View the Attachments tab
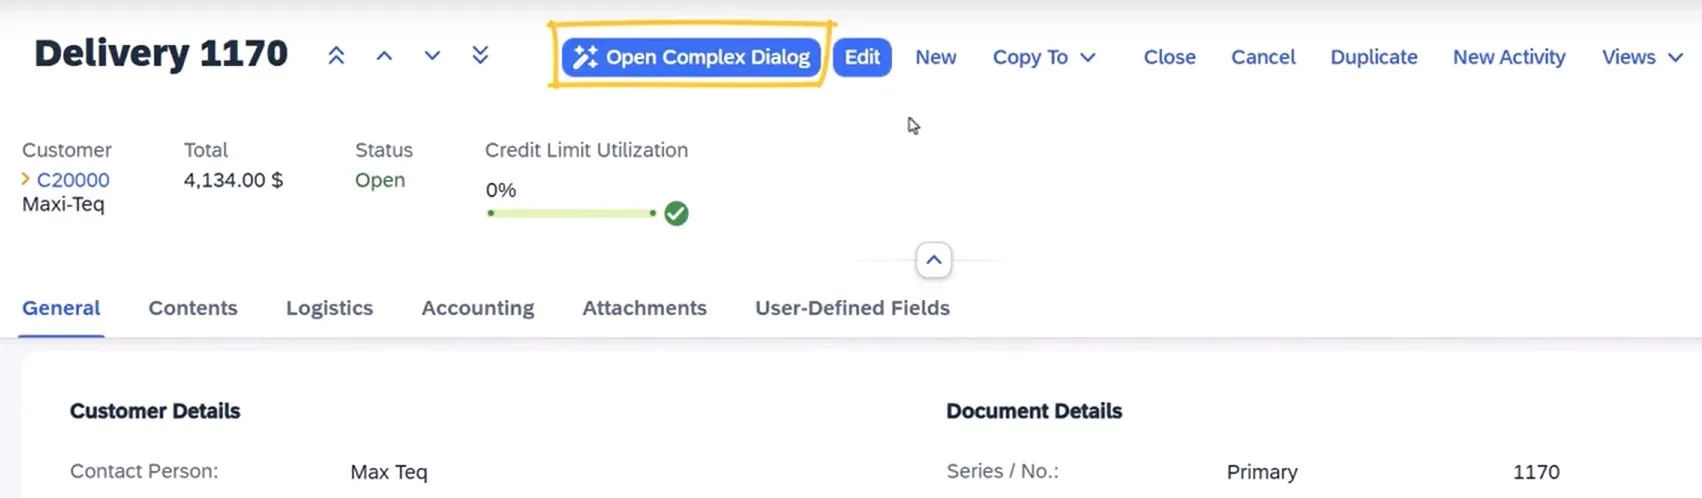This screenshot has width=1702, height=498. click(x=644, y=308)
